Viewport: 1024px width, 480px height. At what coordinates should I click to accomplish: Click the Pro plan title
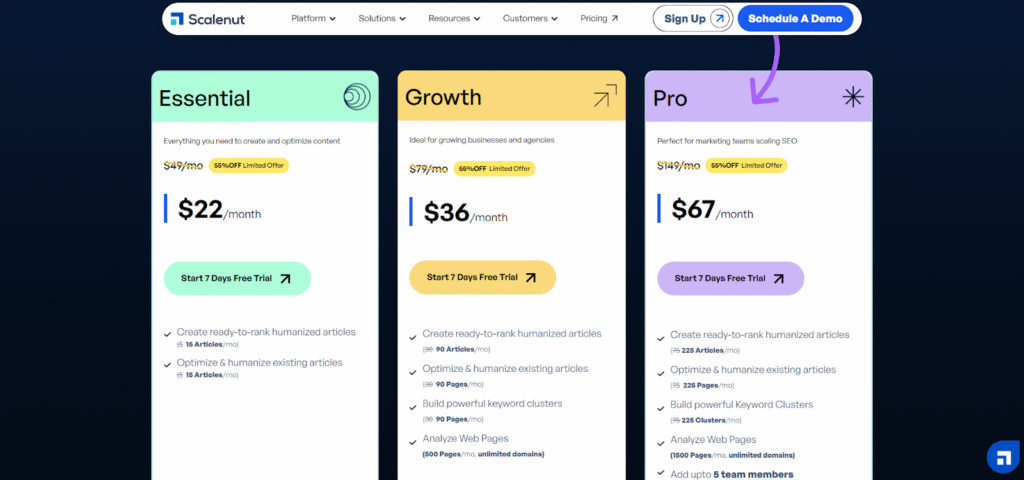[670, 99]
